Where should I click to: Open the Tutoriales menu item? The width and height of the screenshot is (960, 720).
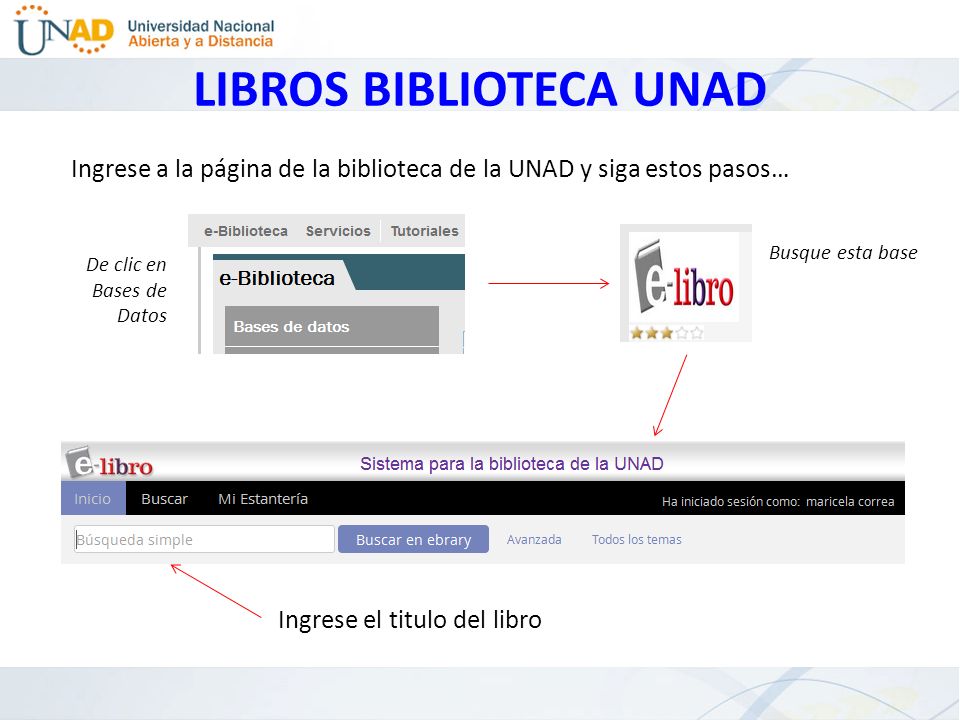424,231
